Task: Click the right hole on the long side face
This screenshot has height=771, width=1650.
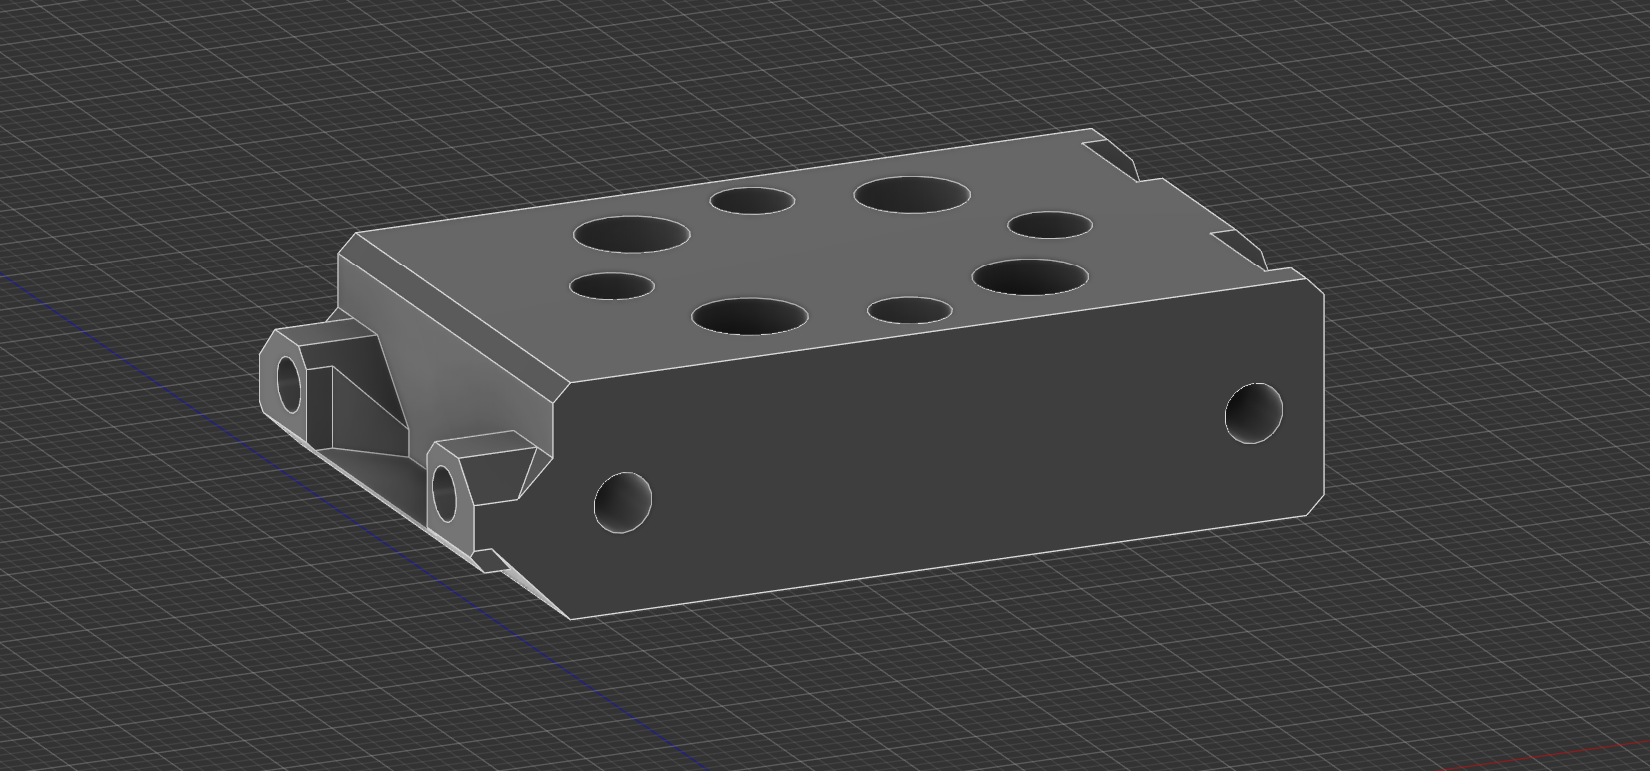Action: coord(1254,412)
